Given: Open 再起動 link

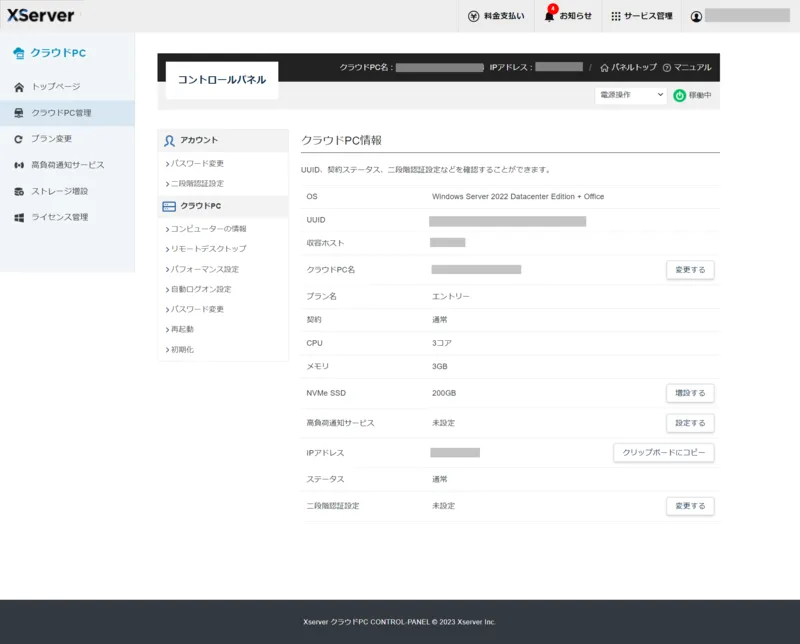Looking at the screenshot, I should tap(180, 329).
